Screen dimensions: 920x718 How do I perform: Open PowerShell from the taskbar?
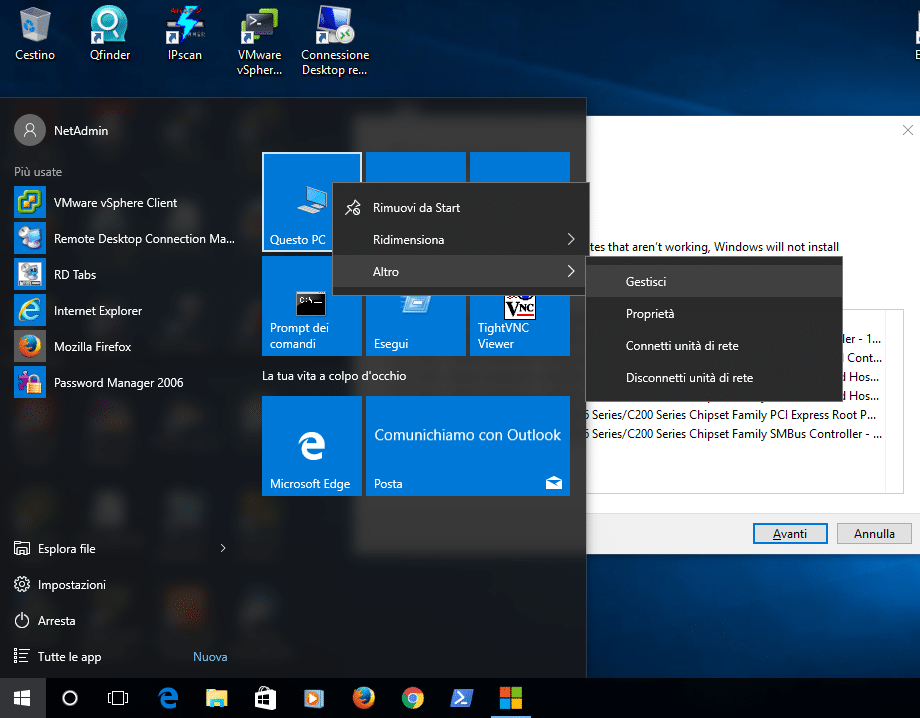tap(461, 698)
